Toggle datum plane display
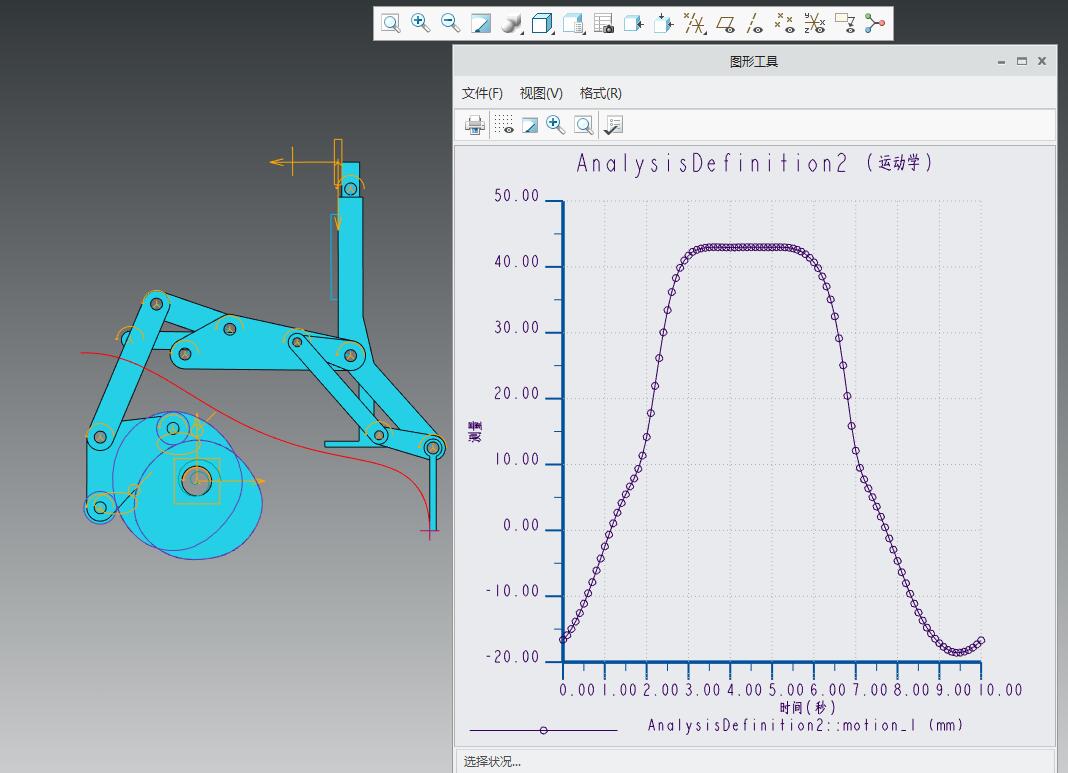The height and width of the screenshot is (773, 1068). [x=725, y=23]
